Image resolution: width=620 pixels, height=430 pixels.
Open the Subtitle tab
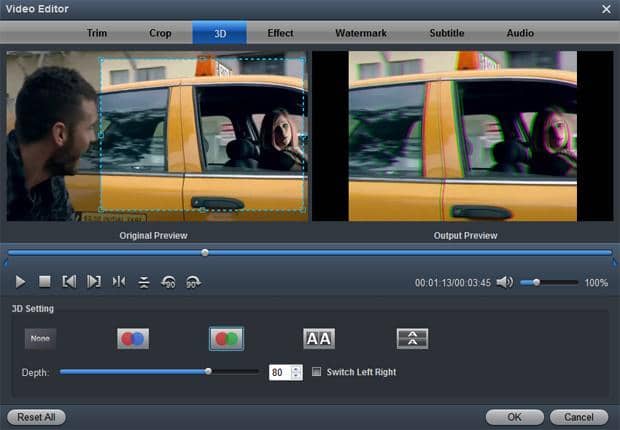[x=447, y=33]
